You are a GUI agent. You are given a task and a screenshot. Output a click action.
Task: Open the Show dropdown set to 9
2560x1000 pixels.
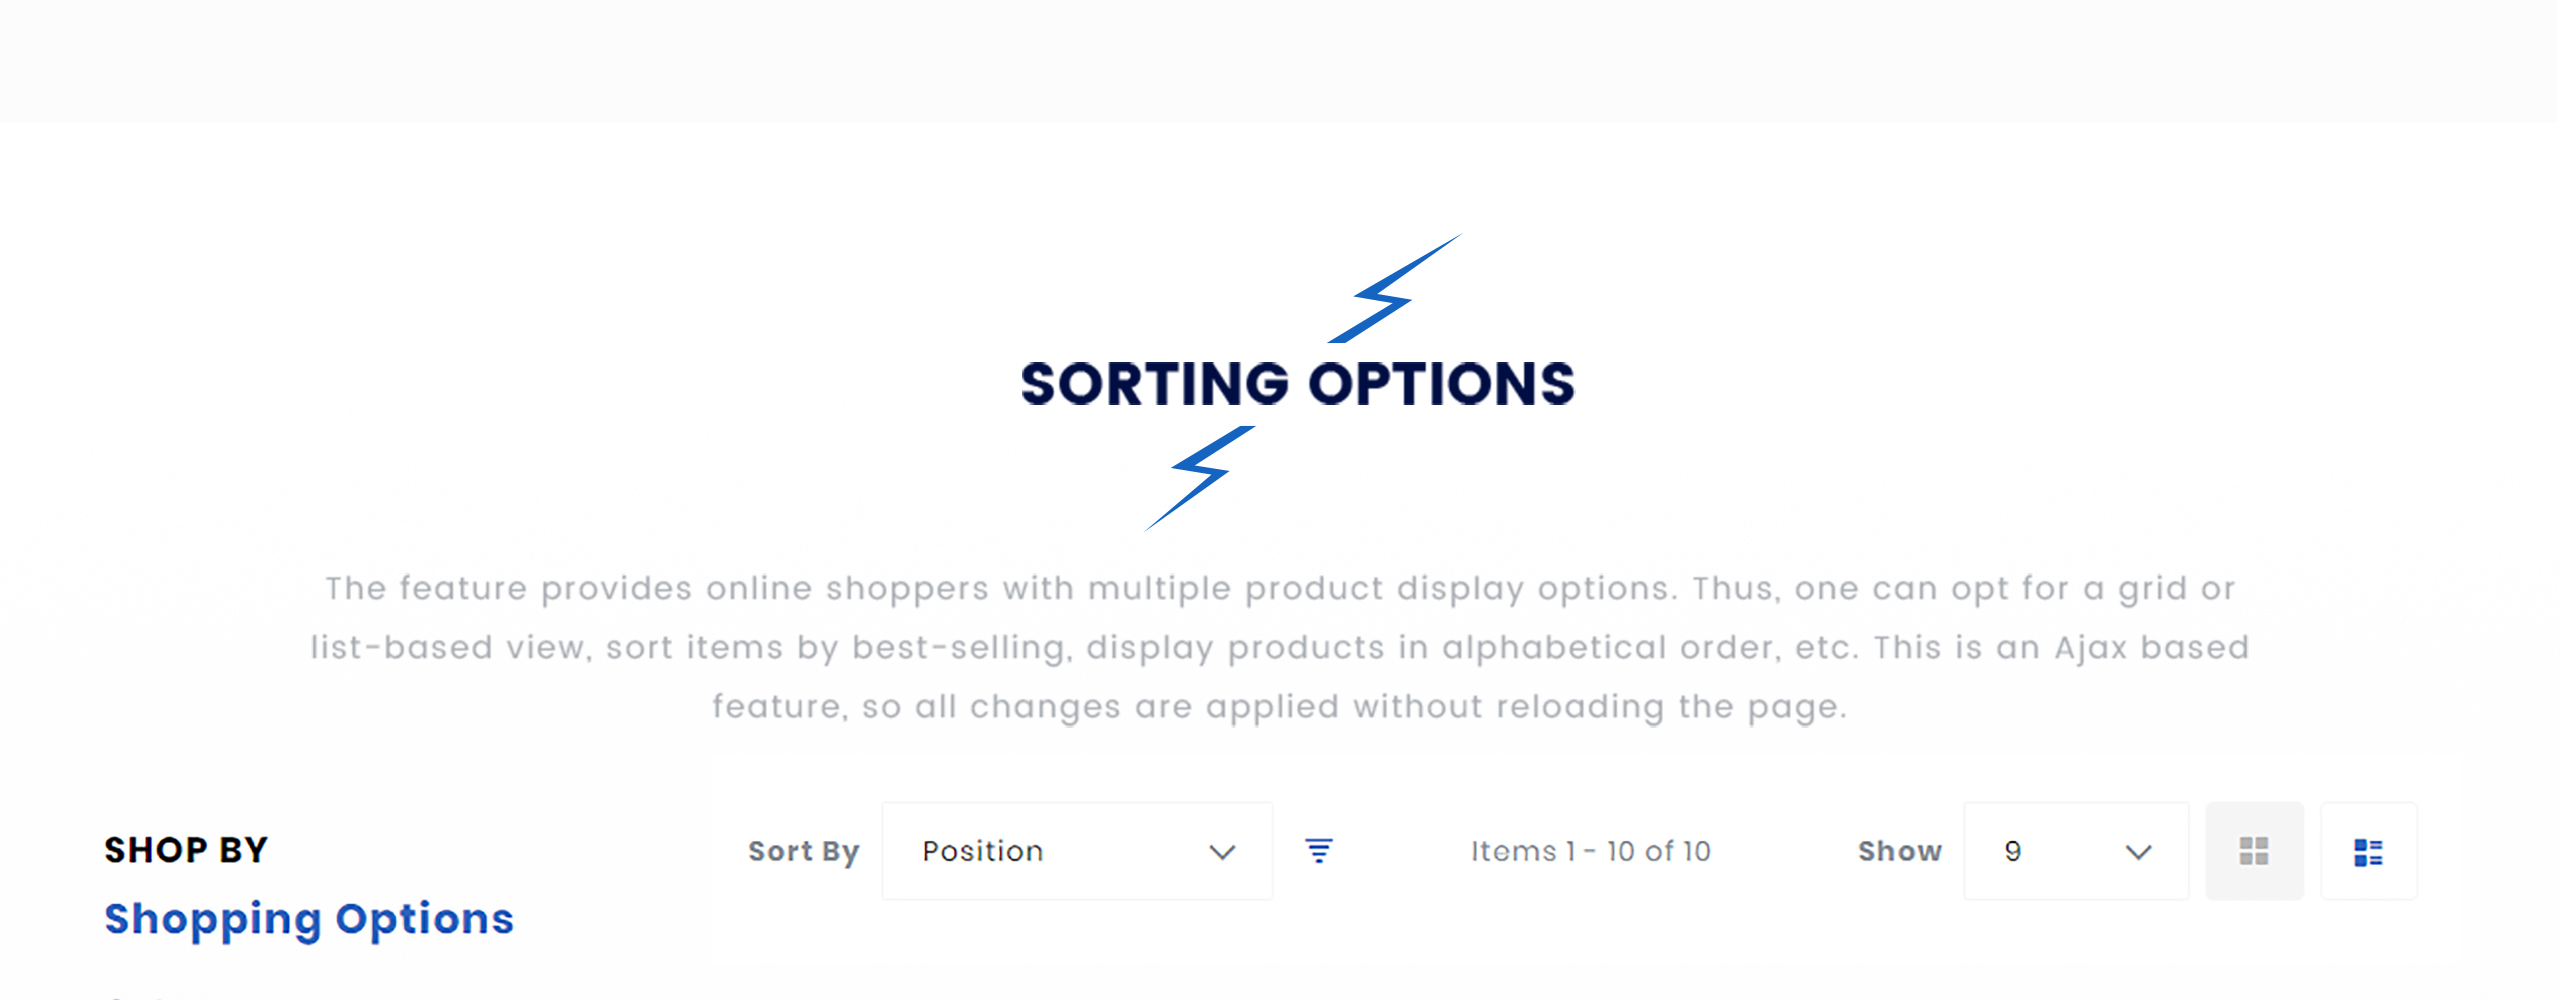pyautogui.click(x=2076, y=851)
